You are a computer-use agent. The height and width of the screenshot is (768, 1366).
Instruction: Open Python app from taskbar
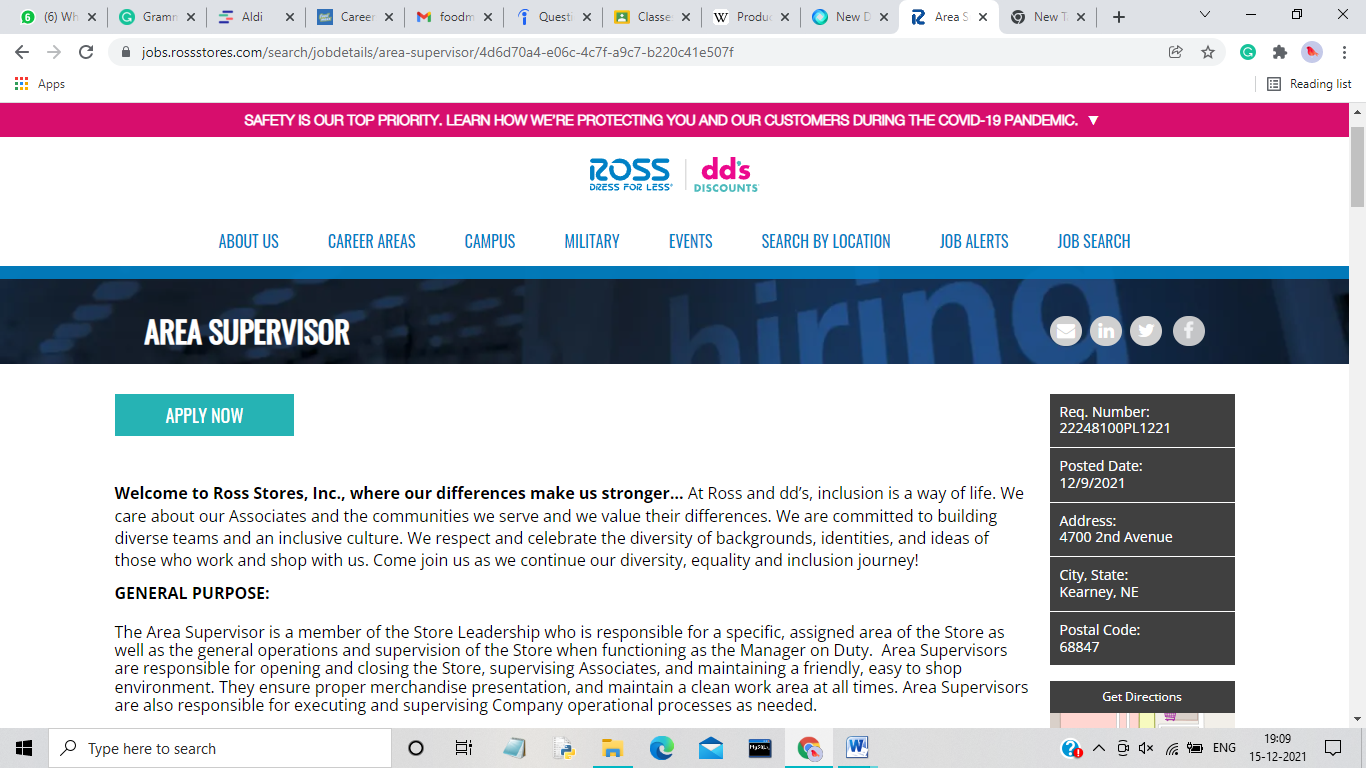[x=564, y=748]
